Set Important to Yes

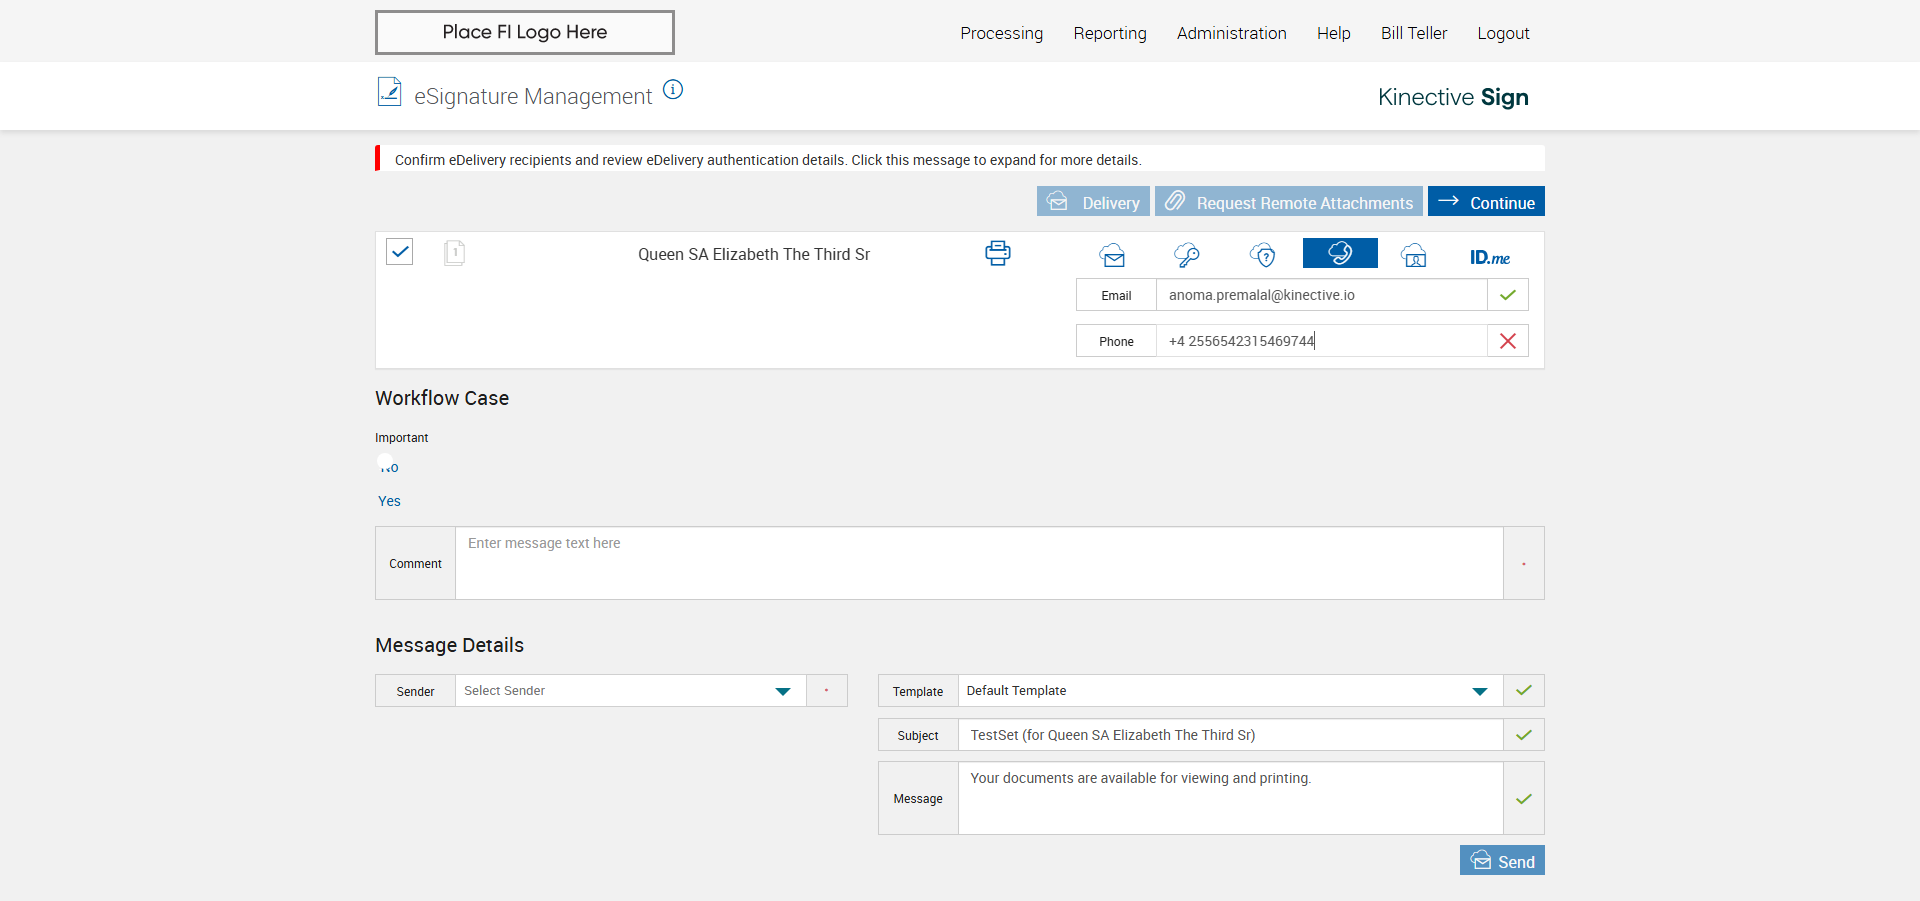pyautogui.click(x=389, y=501)
